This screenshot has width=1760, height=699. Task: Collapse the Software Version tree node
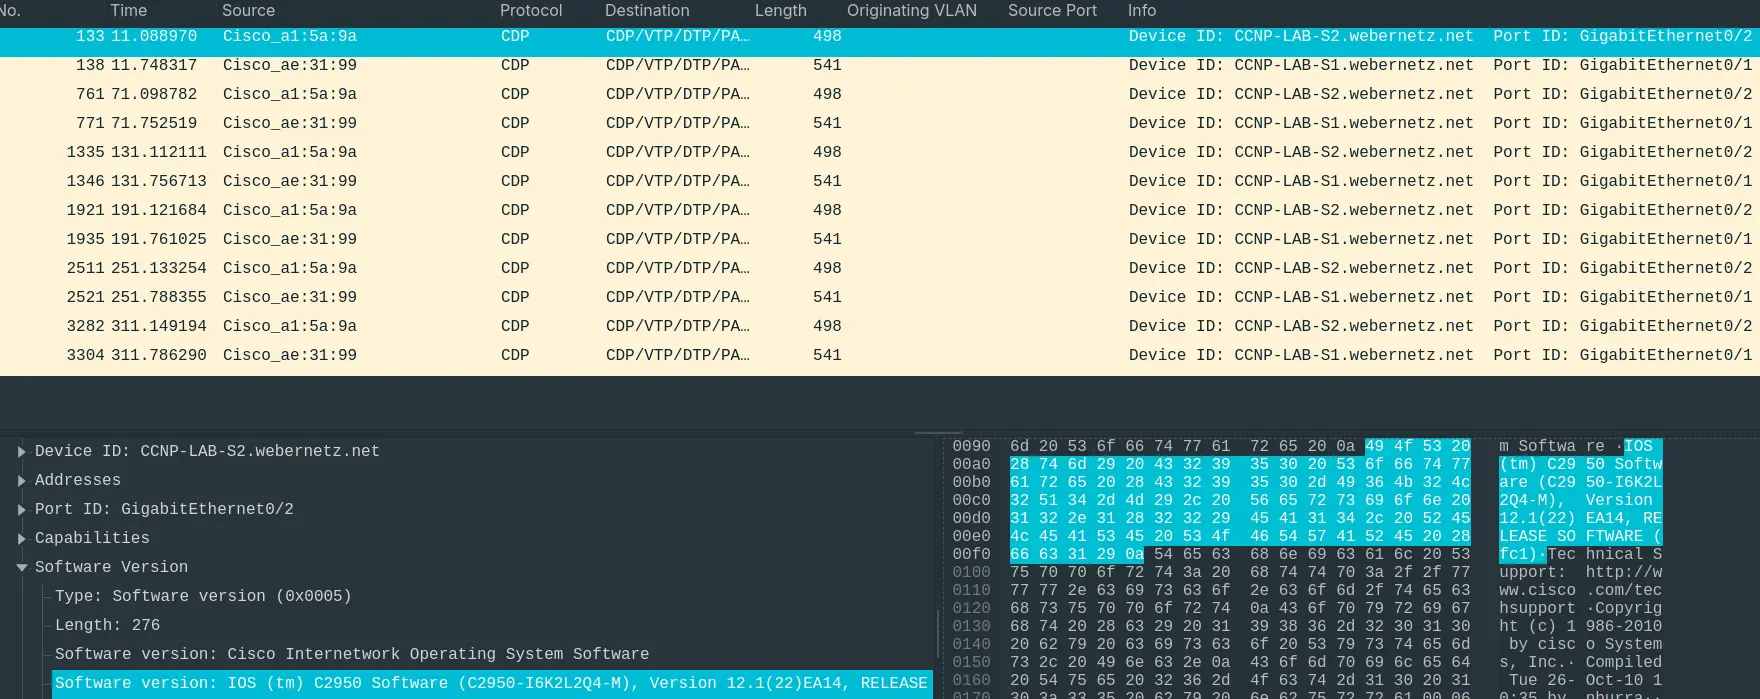pyautogui.click(x=21, y=567)
